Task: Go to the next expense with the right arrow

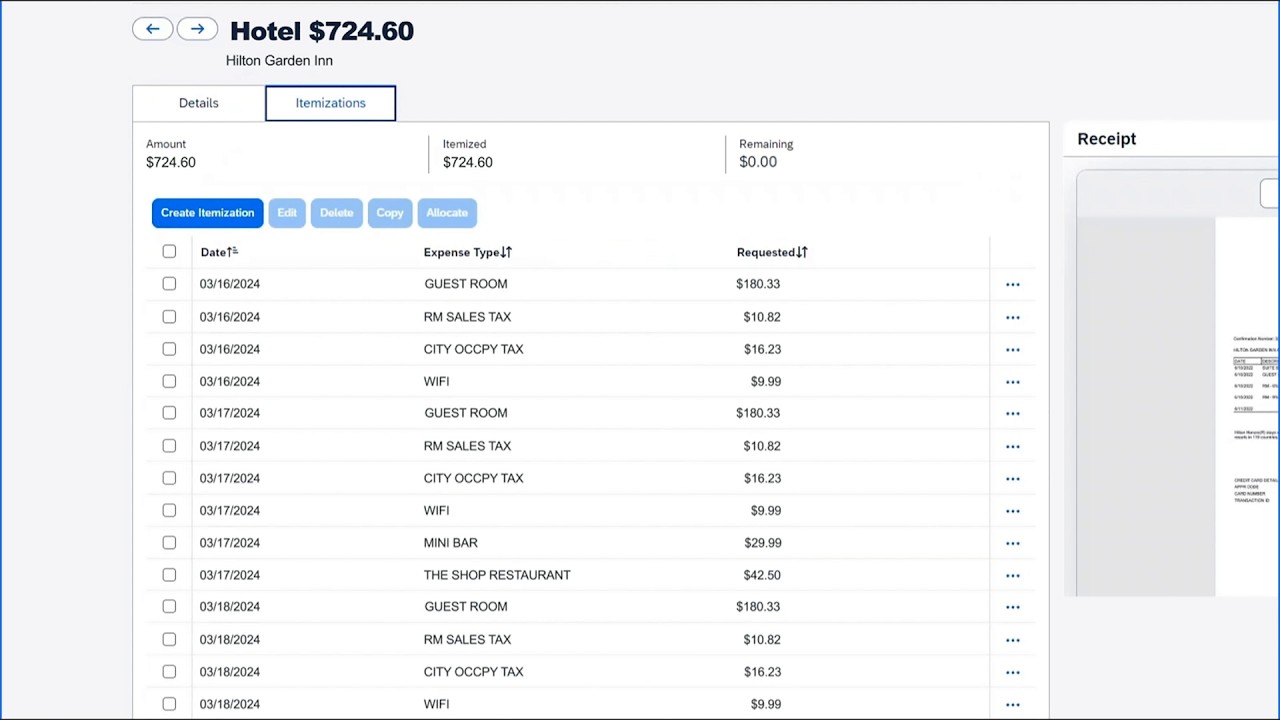Action: (197, 29)
